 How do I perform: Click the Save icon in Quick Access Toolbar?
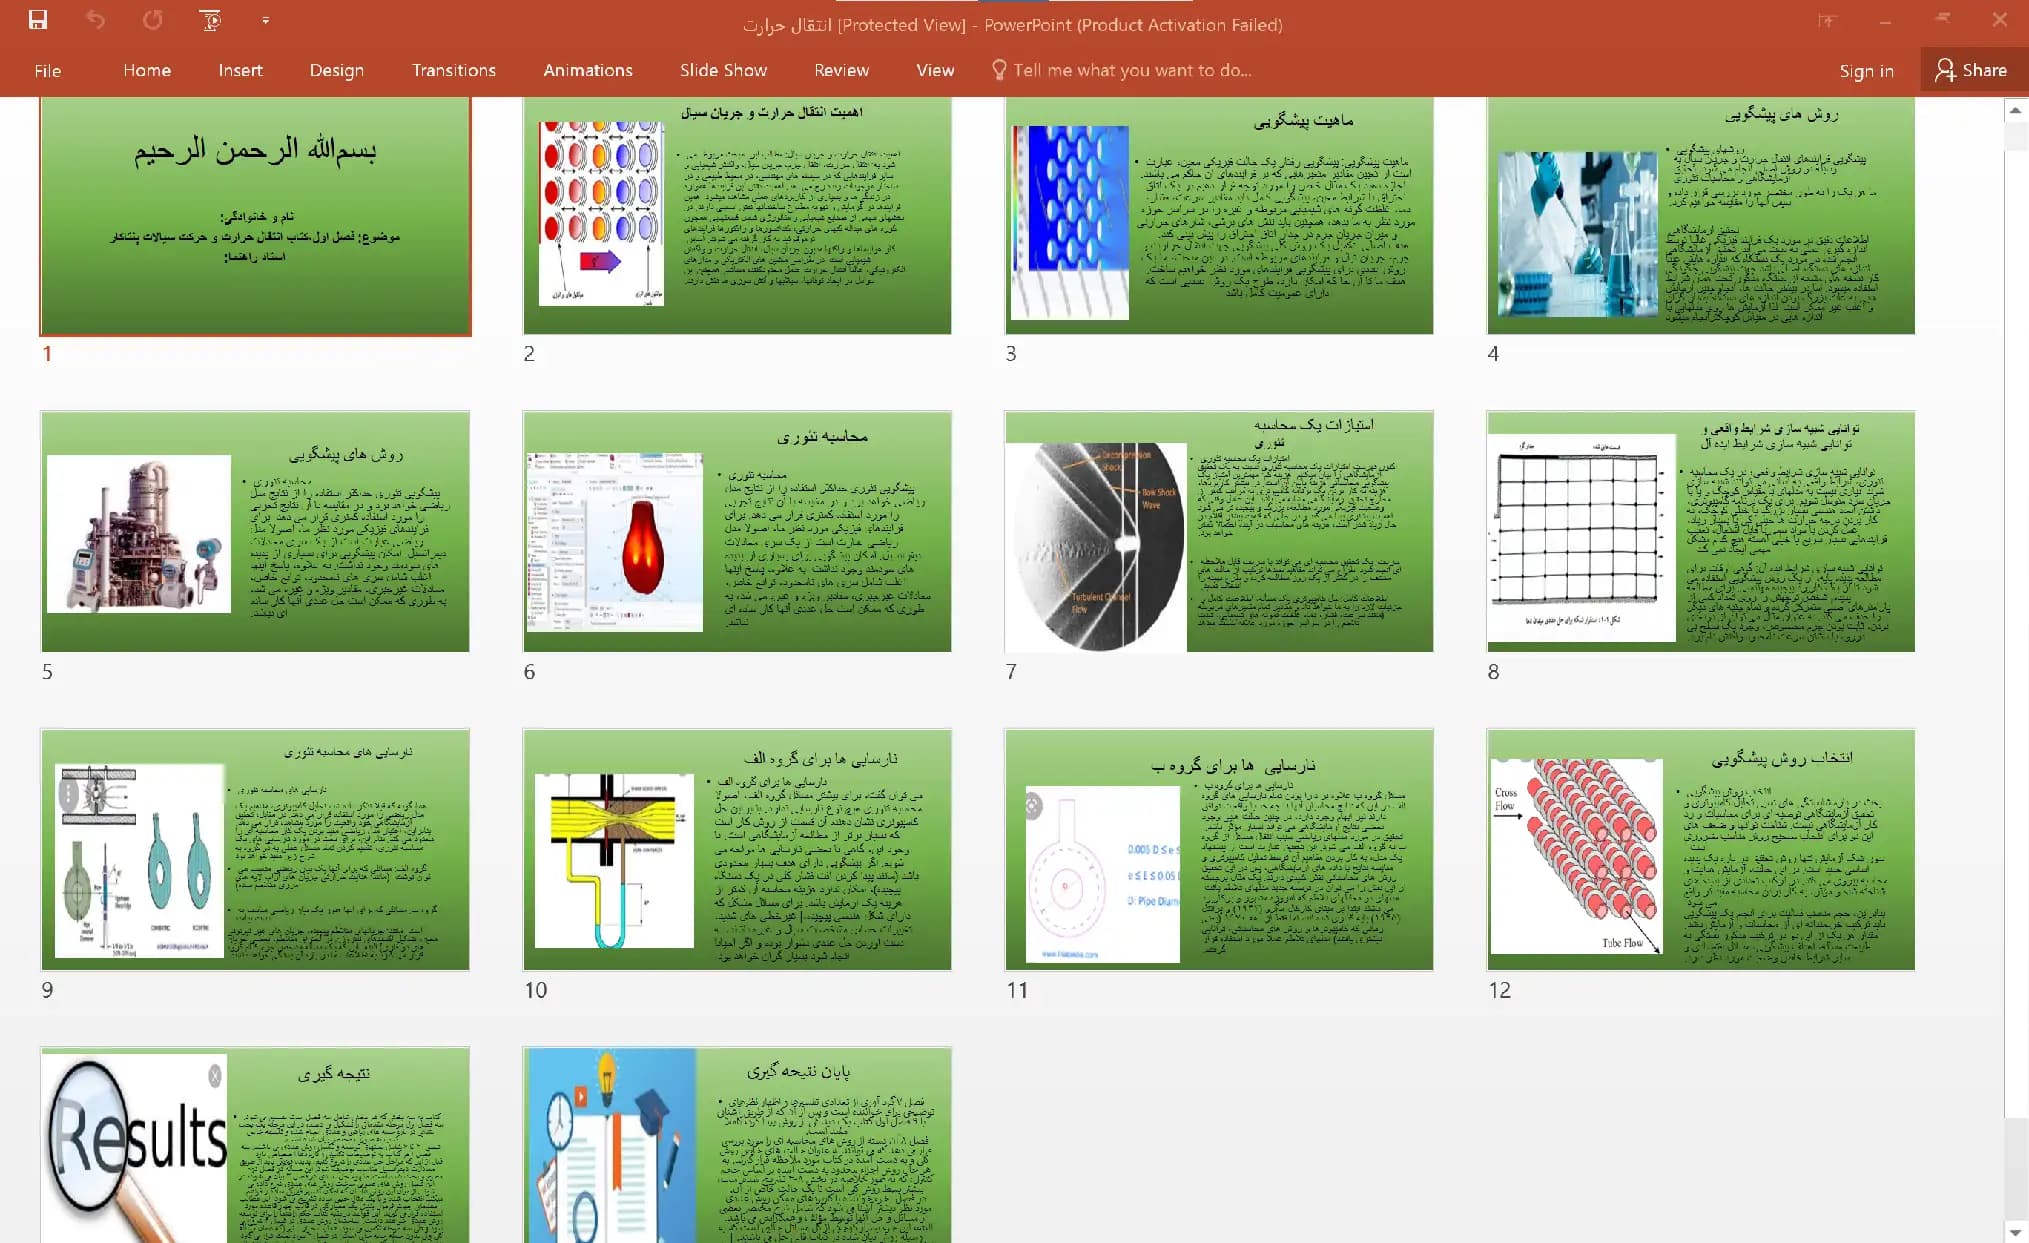pyautogui.click(x=38, y=20)
